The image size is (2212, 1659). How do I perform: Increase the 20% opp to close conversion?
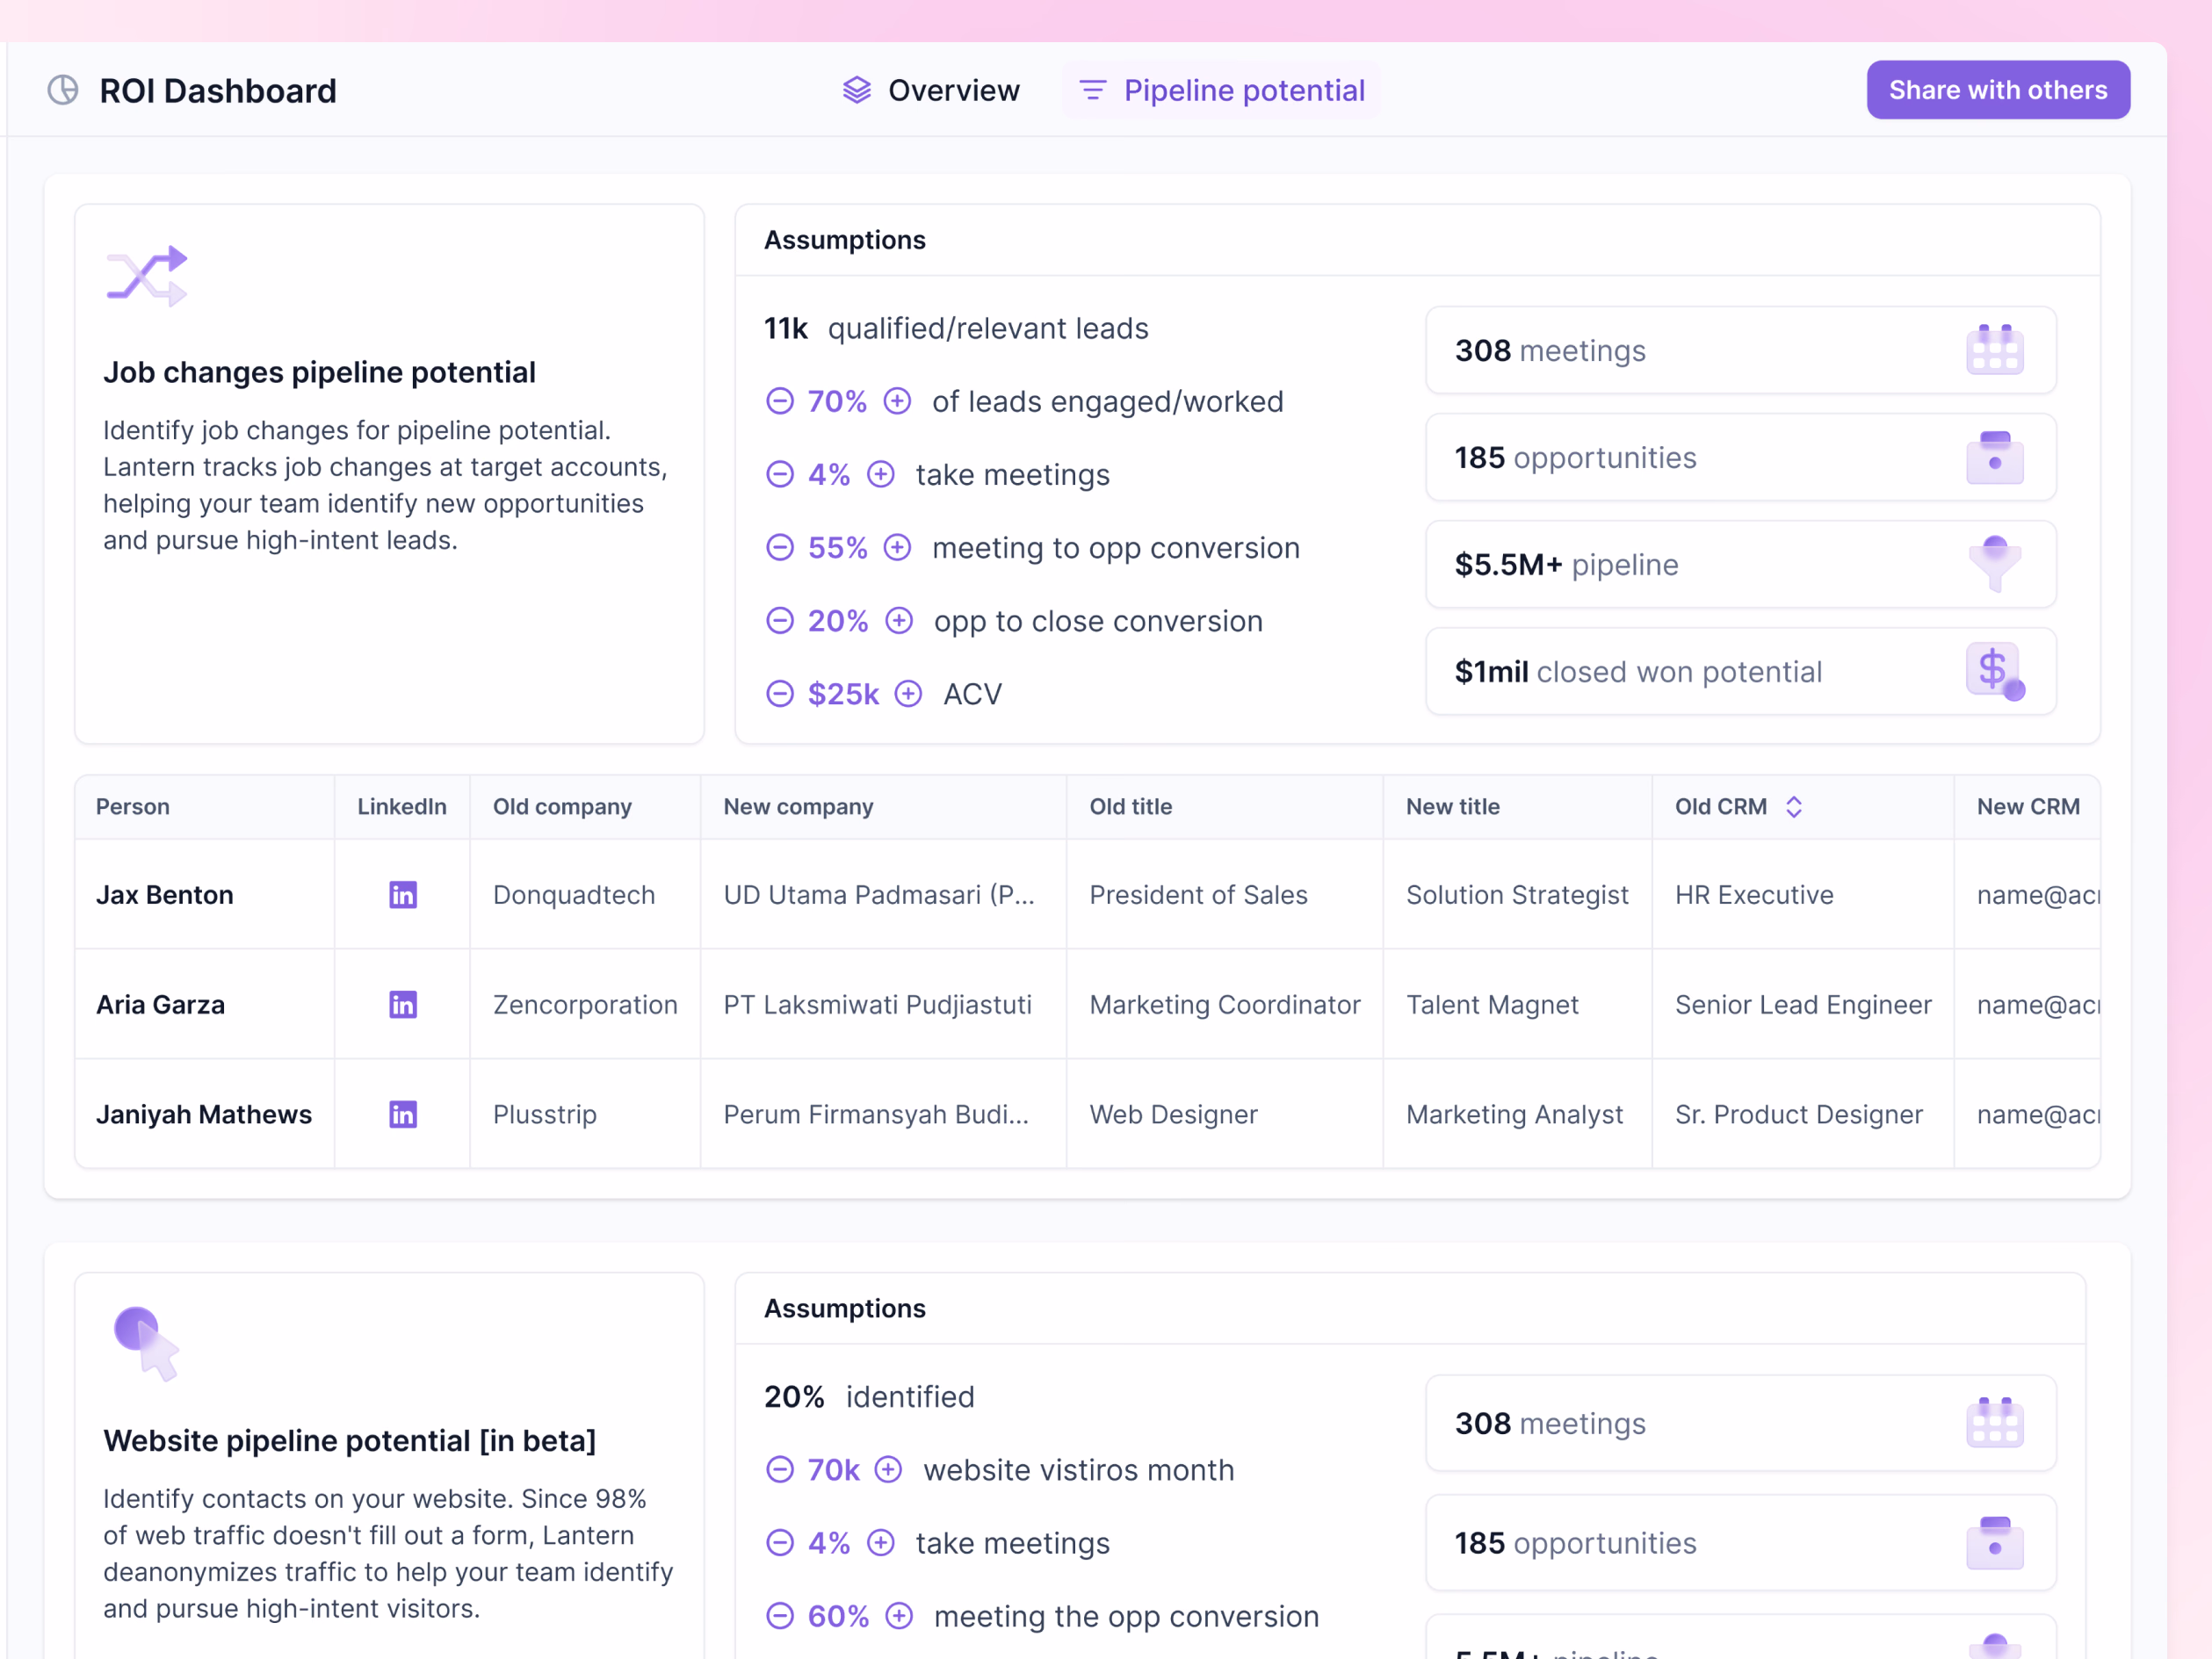(x=900, y=621)
